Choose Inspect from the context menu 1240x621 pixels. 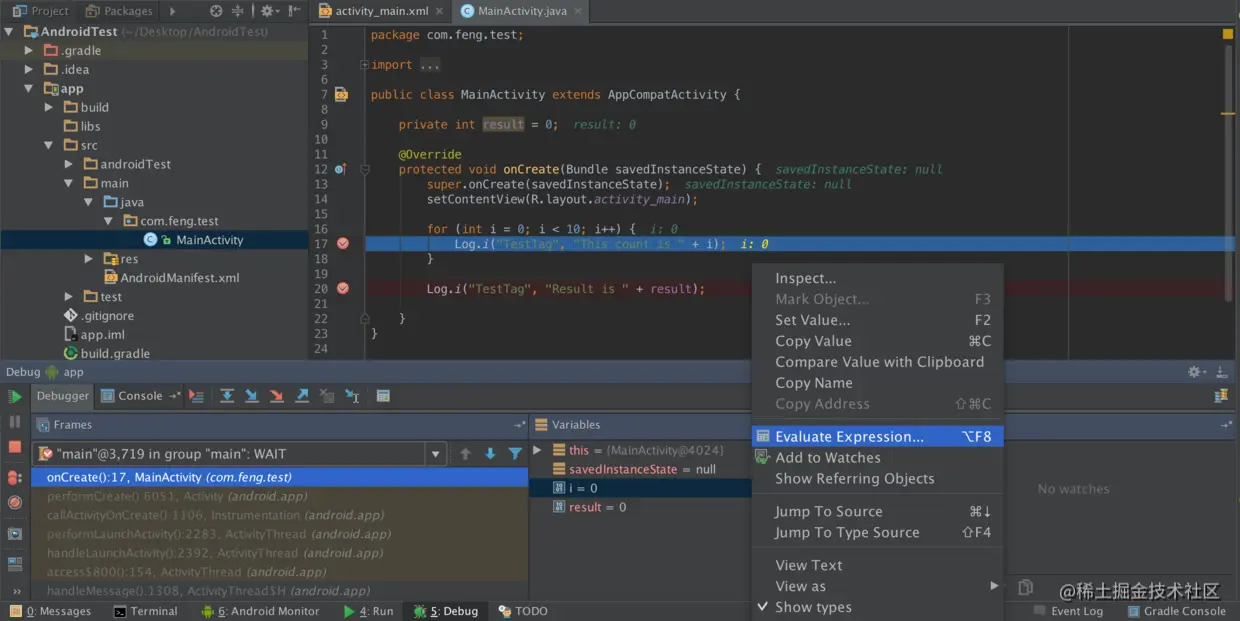click(877, 279)
